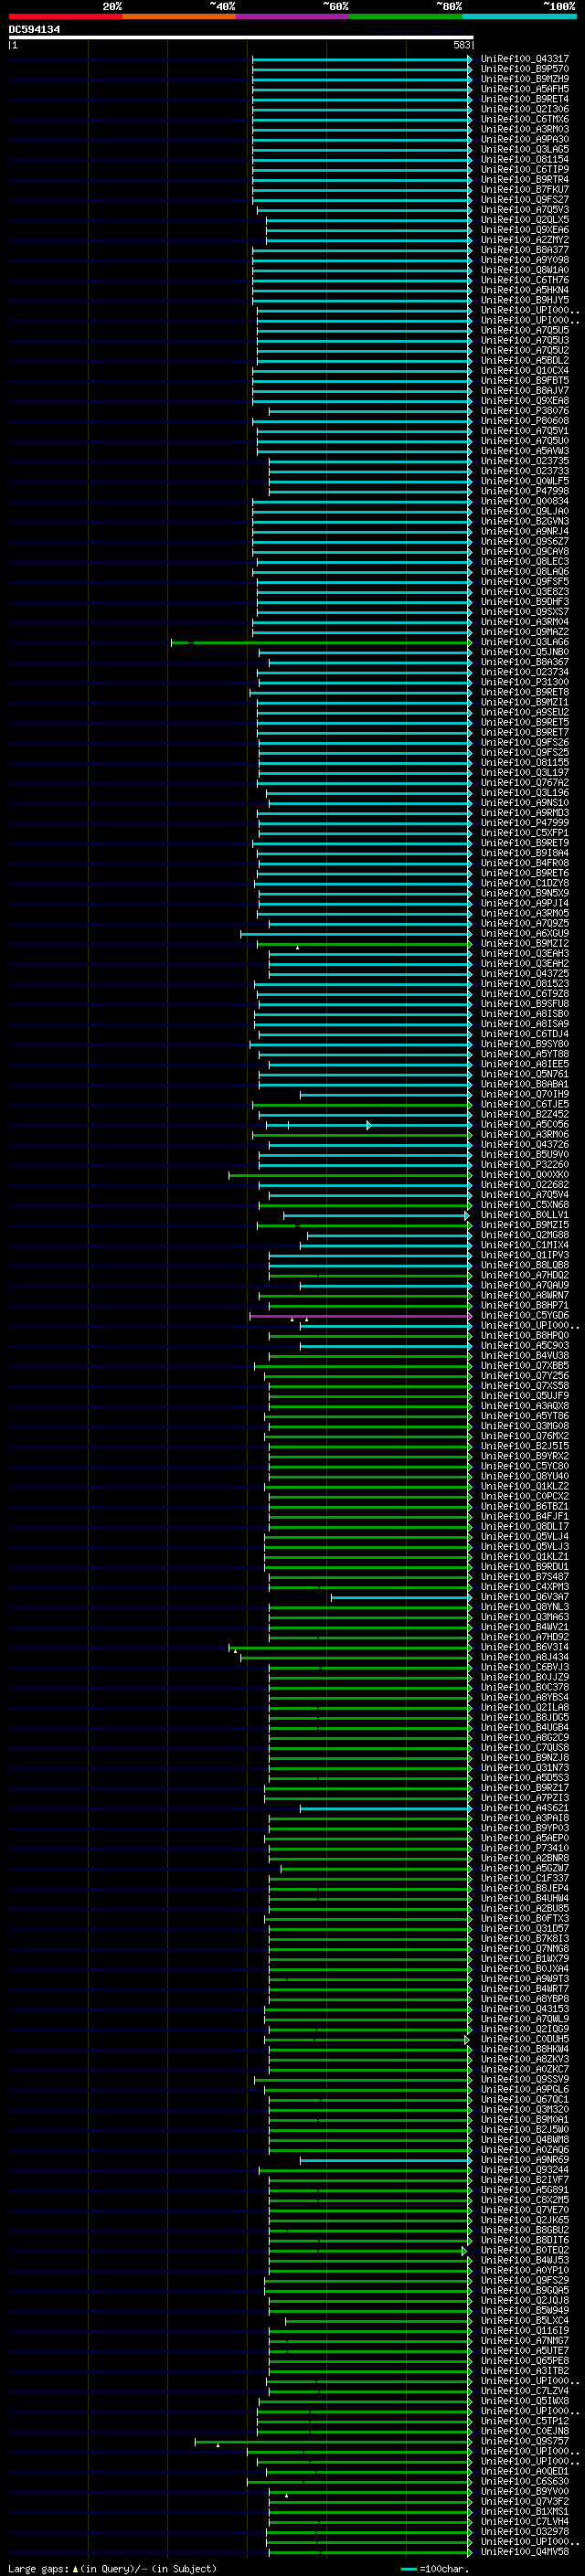Viewport: 585px width, 2576px height.
Task: Open the UniRef100_B9MZH9 hit label
Action: [525, 79]
